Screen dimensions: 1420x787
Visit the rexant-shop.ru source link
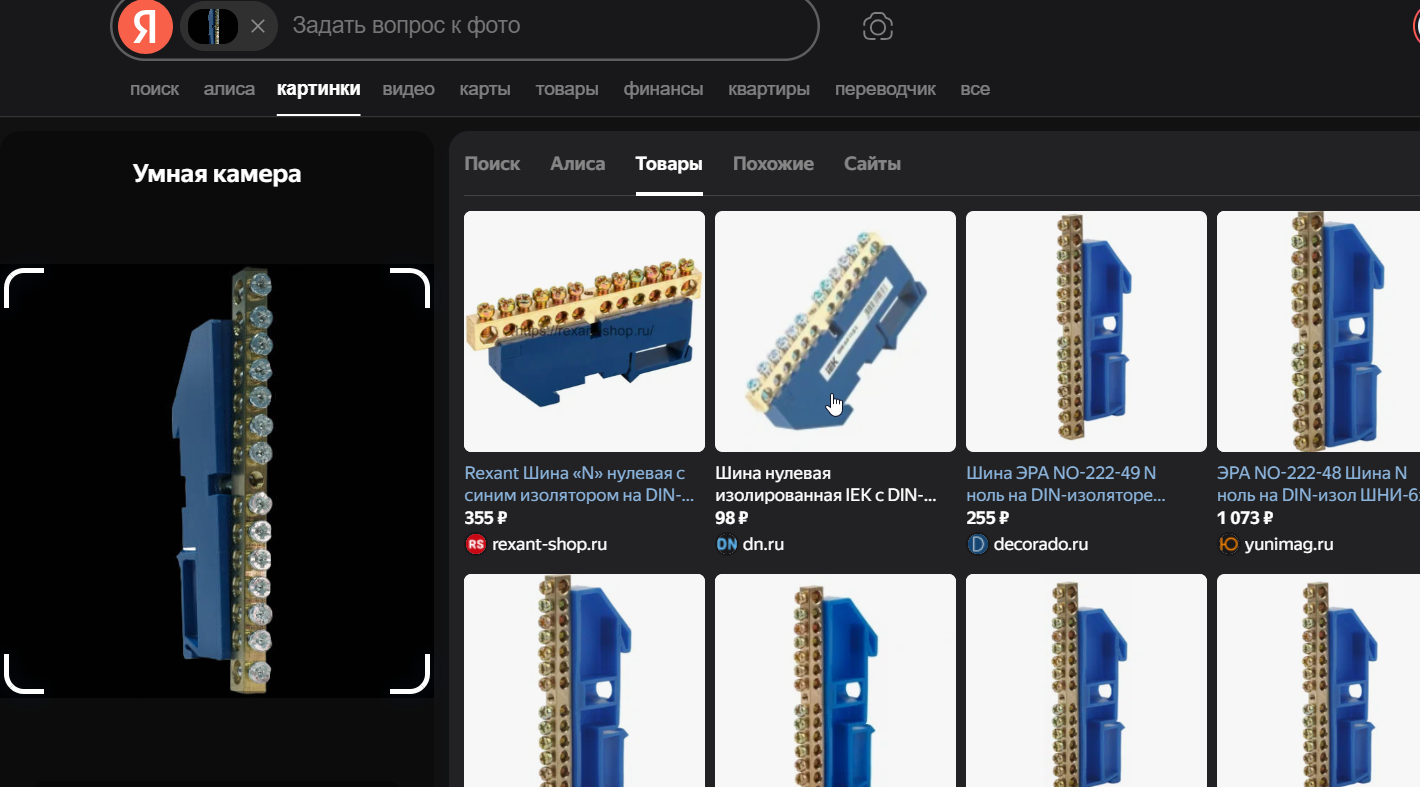[549, 544]
